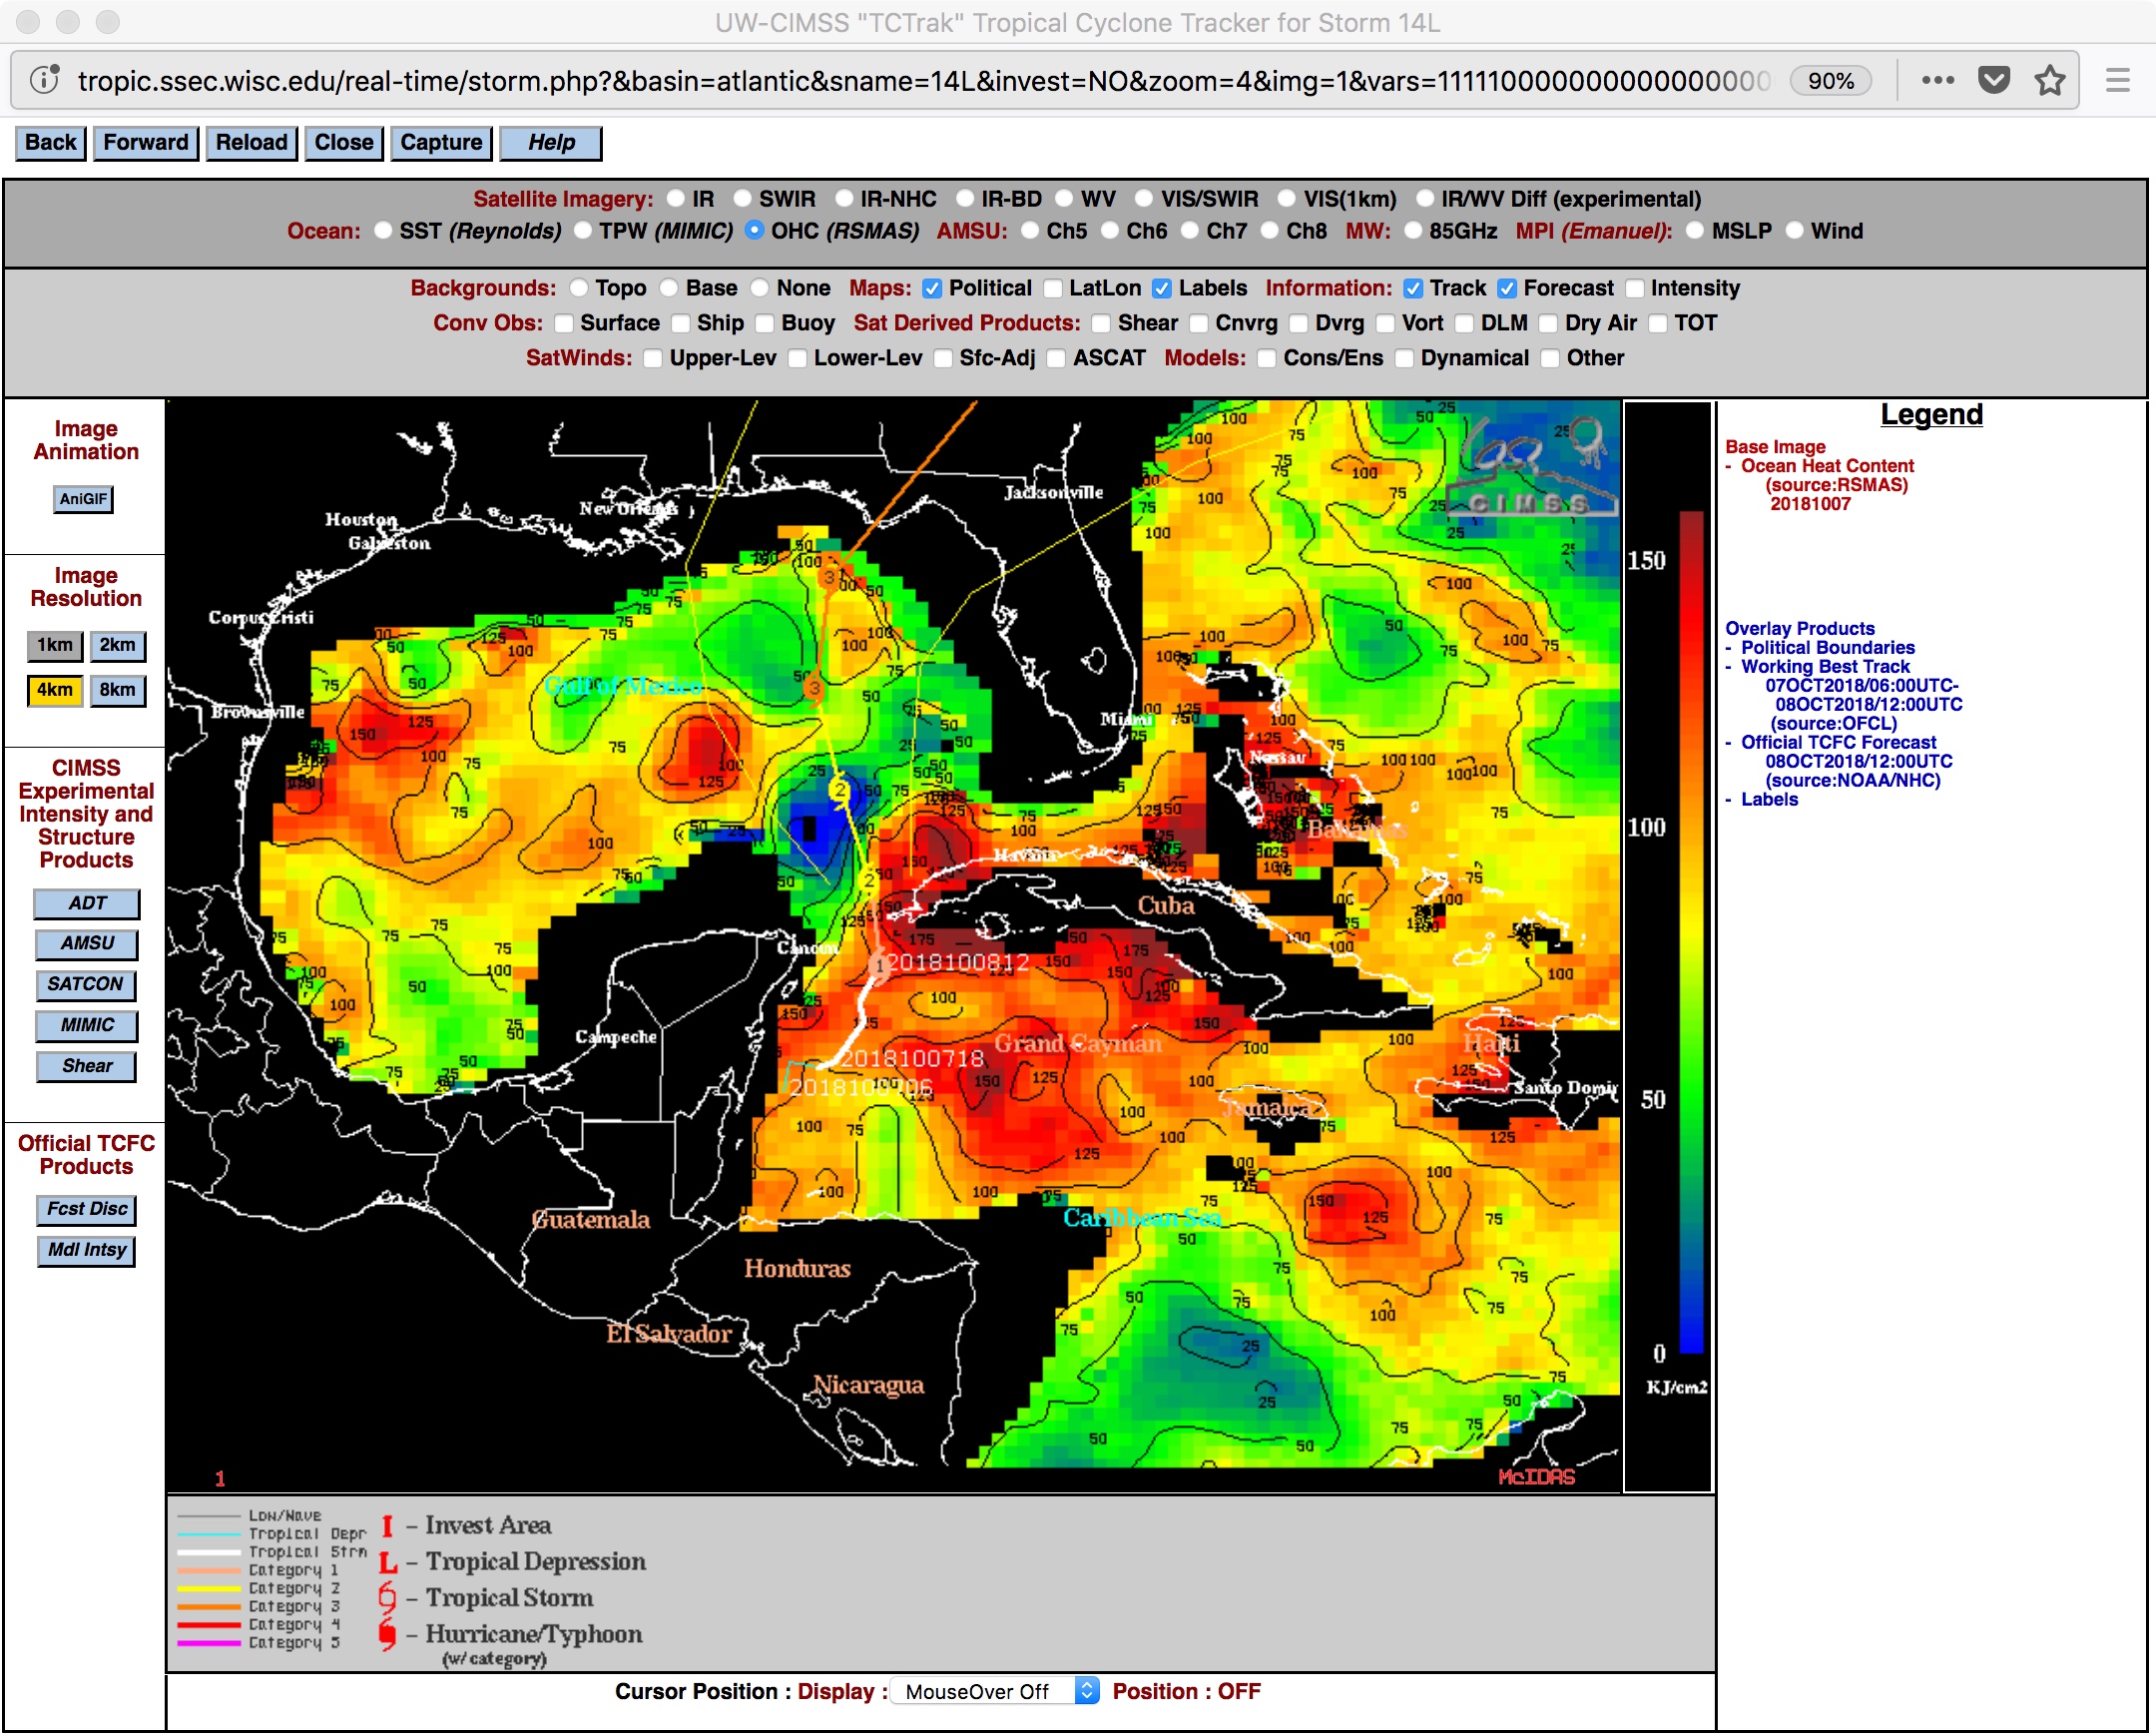Enable Upper-Lev satellite winds
2156x1735 pixels.
(653, 358)
